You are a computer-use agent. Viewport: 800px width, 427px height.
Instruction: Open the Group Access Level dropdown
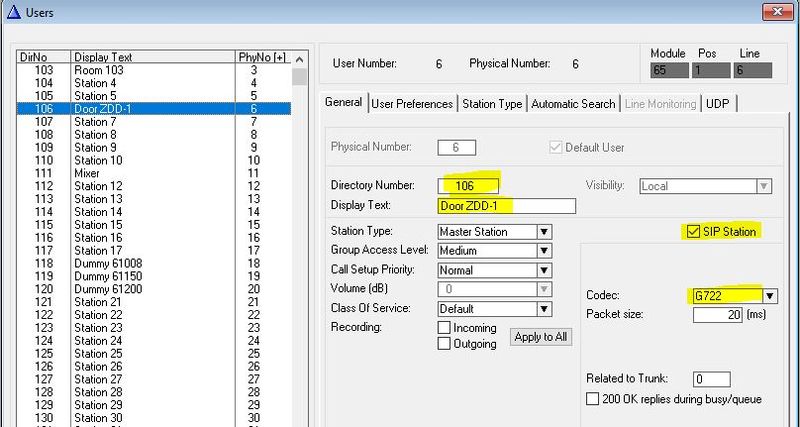pos(544,251)
